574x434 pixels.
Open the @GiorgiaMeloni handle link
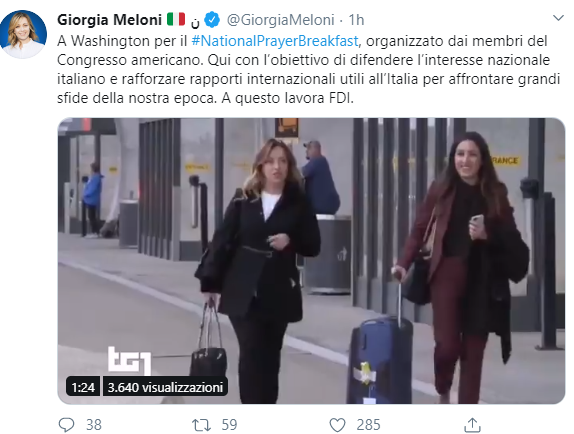280,20
